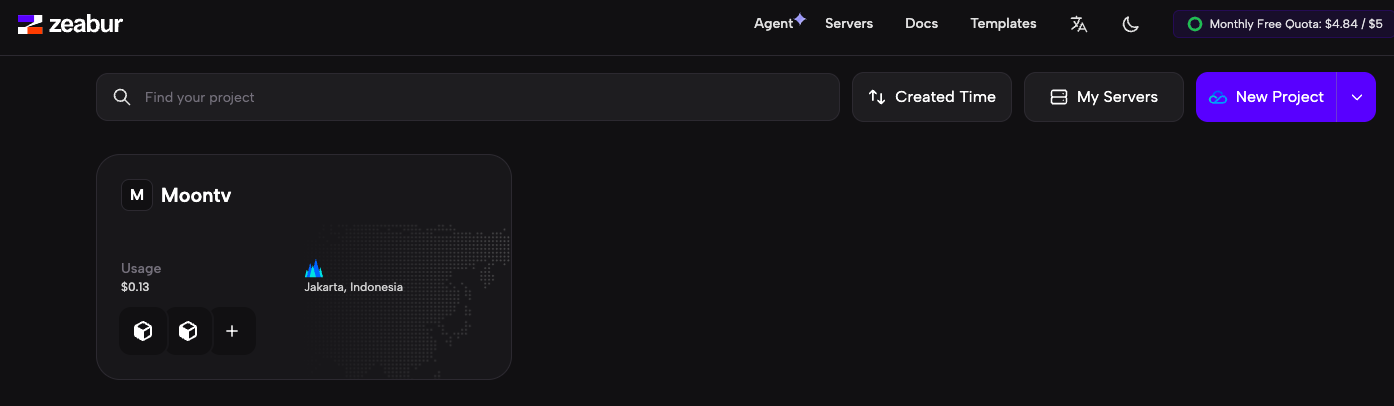Click the magnifying glass search icon
Image resolution: width=1394 pixels, height=406 pixels.
pos(122,97)
